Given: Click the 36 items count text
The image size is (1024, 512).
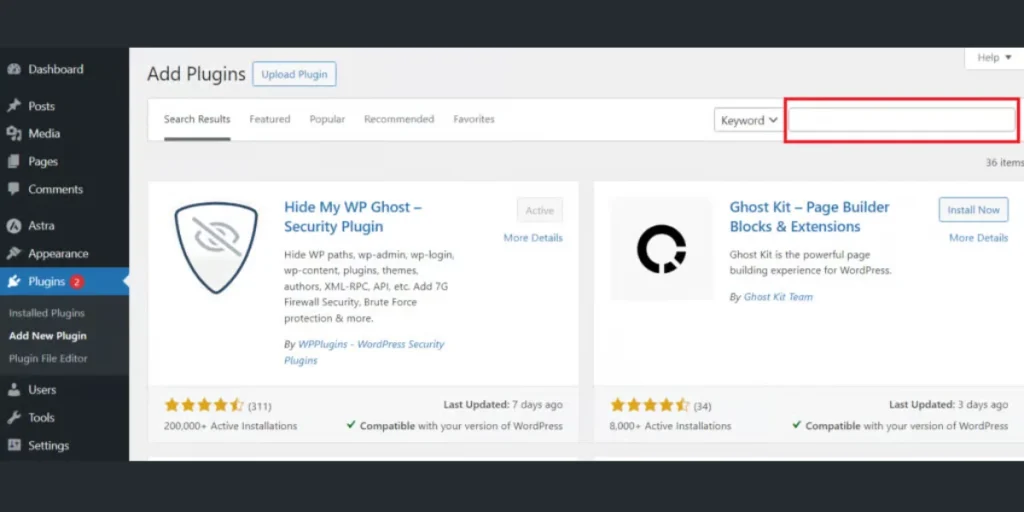Looking at the screenshot, I should click(1004, 163).
